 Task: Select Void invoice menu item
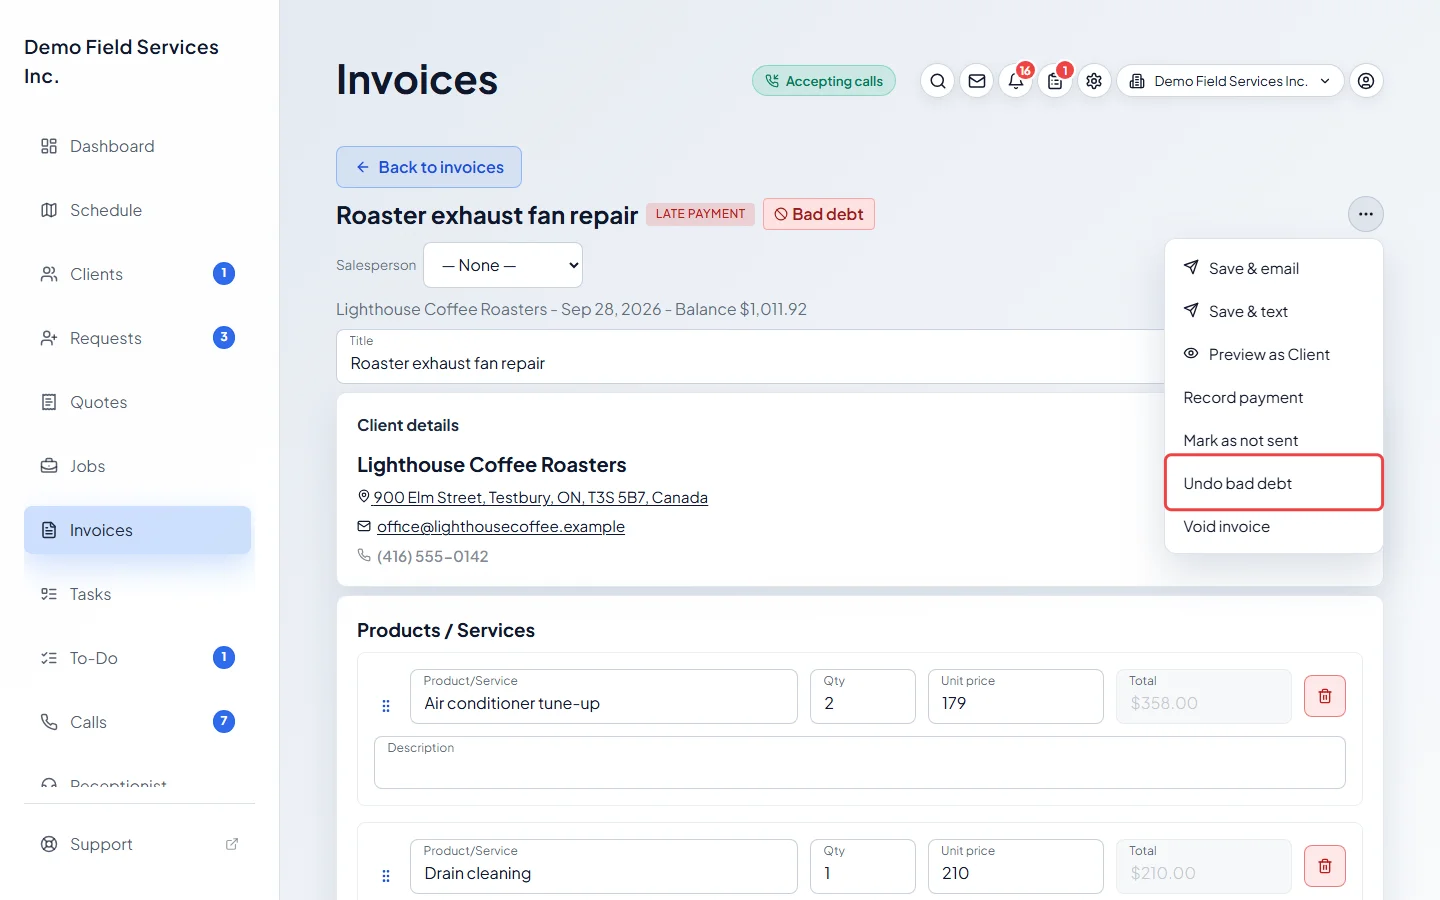click(1274, 526)
